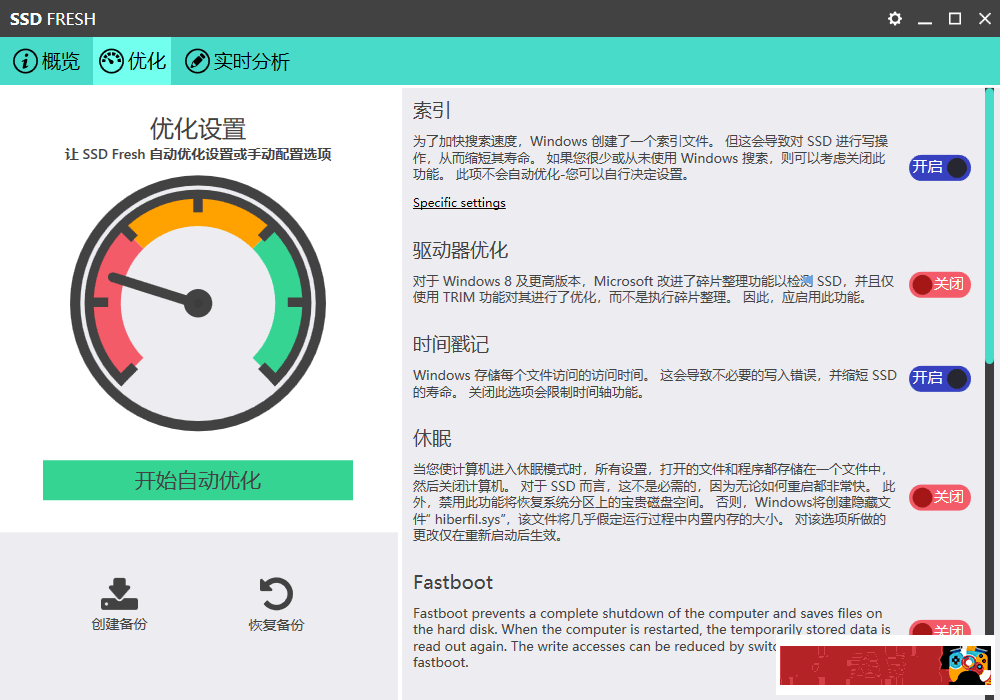1000x700 pixels.
Task: Toggle the 索引 switch showing 开启
Action: coord(939,168)
